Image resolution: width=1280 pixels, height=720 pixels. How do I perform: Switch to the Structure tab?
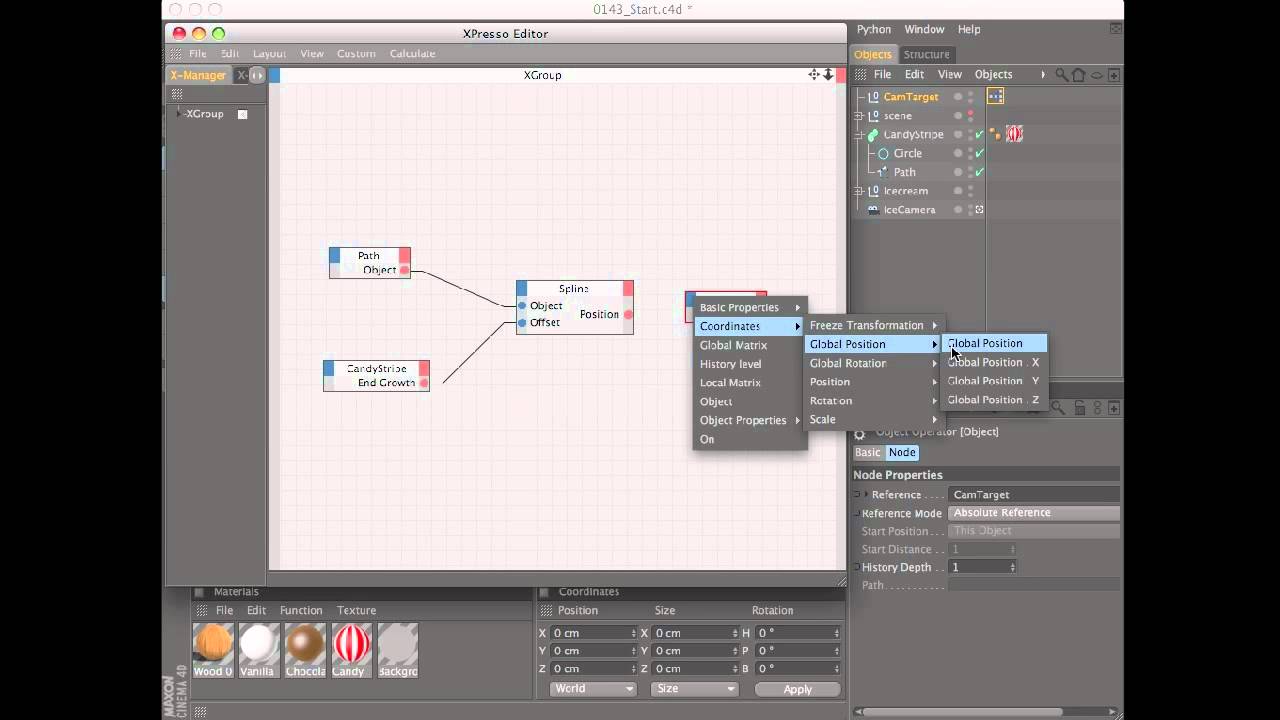(926, 54)
